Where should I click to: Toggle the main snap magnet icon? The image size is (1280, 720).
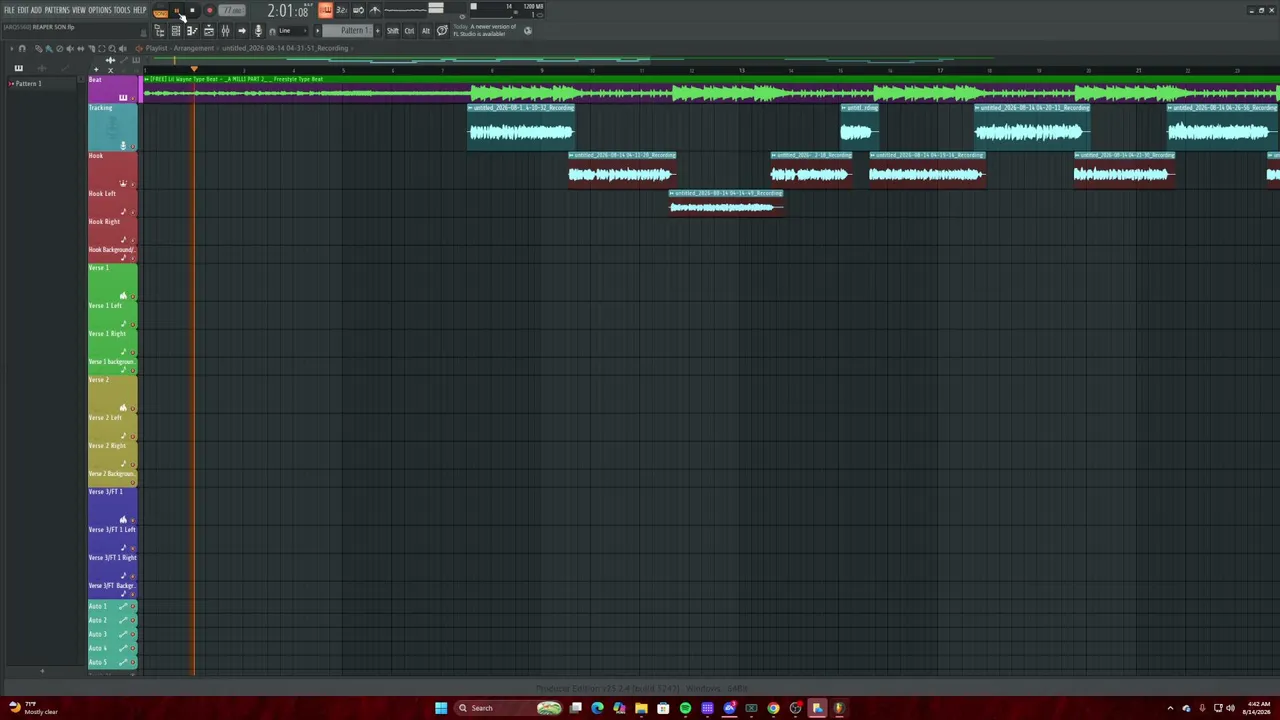(272, 31)
